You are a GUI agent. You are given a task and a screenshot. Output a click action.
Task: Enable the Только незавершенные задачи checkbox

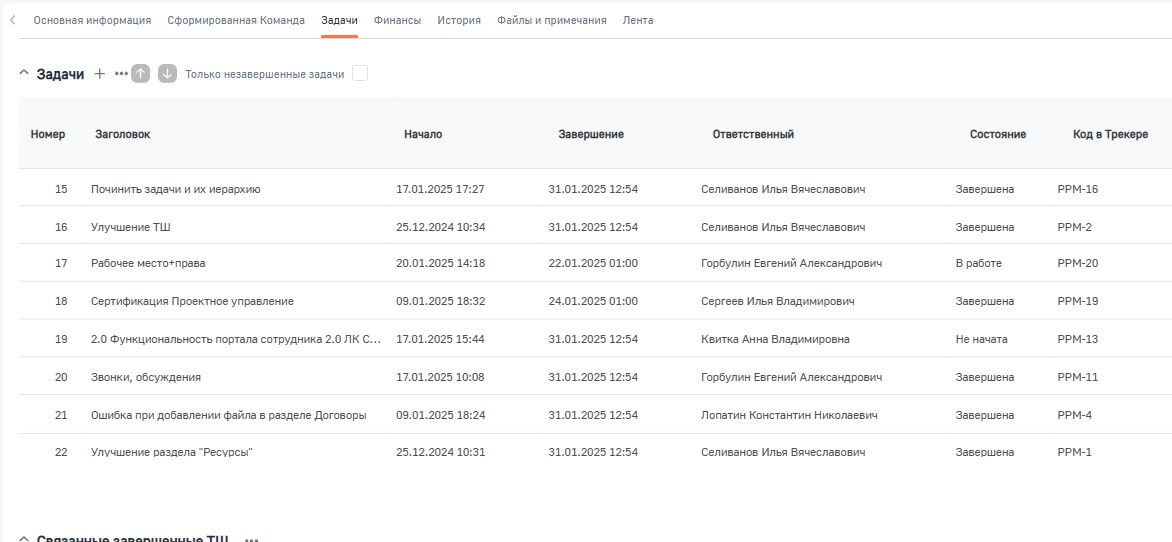[x=360, y=74]
